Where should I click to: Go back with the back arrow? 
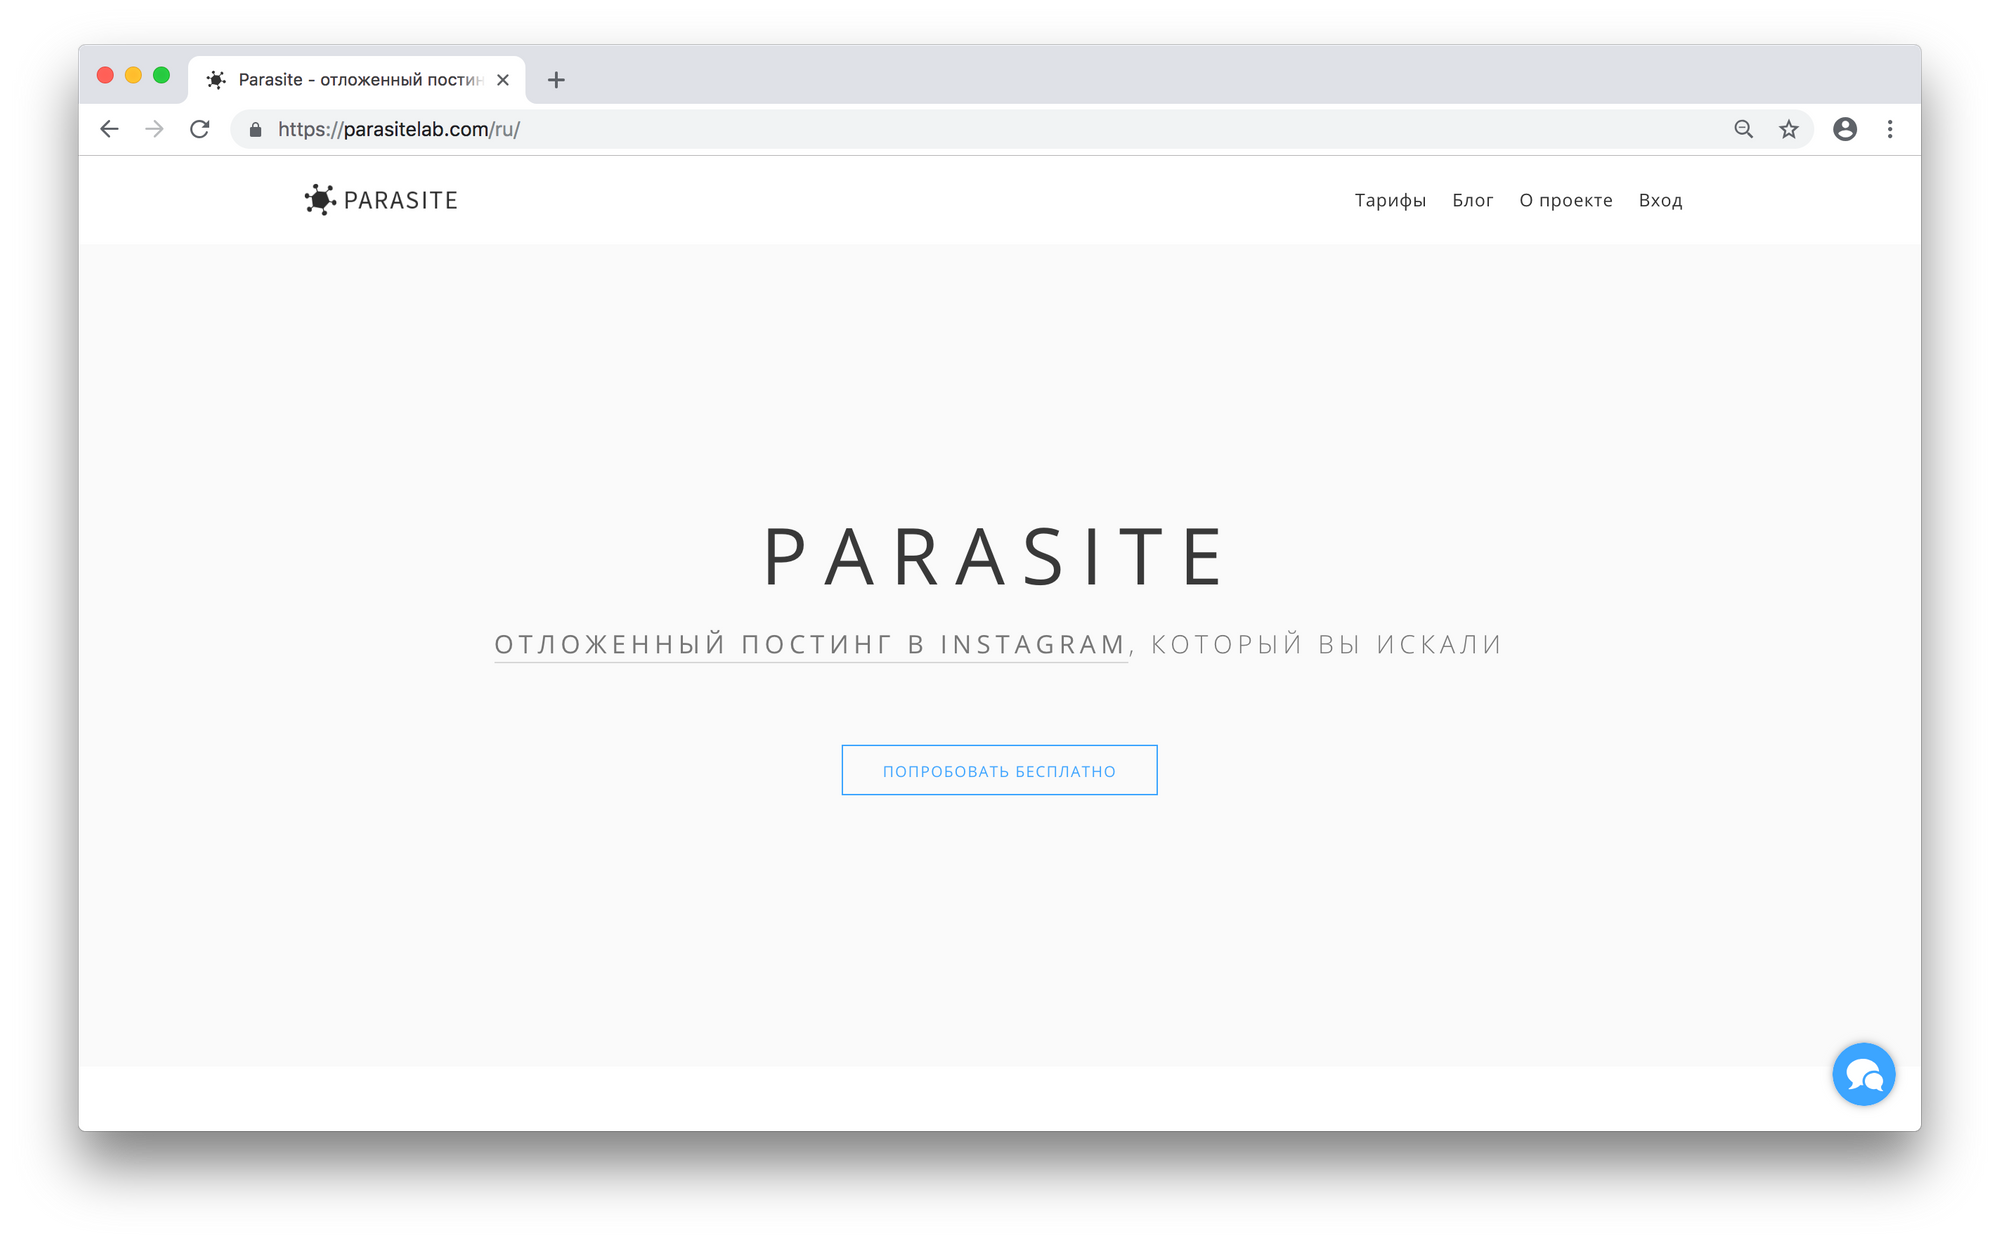coord(110,129)
